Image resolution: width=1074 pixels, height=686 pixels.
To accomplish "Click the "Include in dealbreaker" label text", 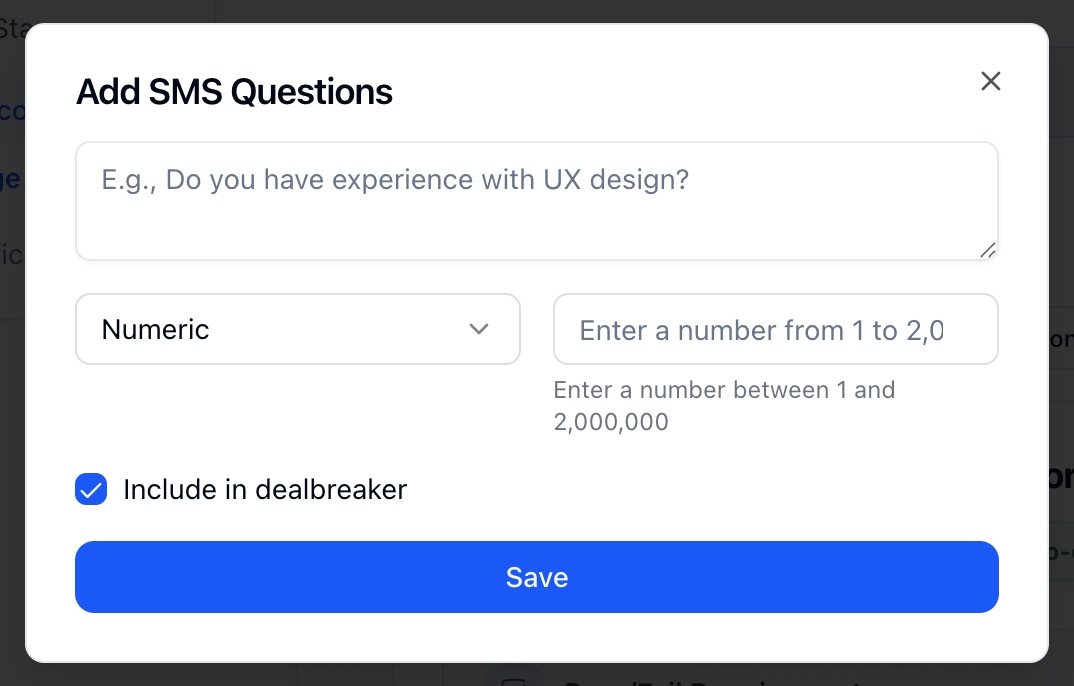I will (x=265, y=490).
